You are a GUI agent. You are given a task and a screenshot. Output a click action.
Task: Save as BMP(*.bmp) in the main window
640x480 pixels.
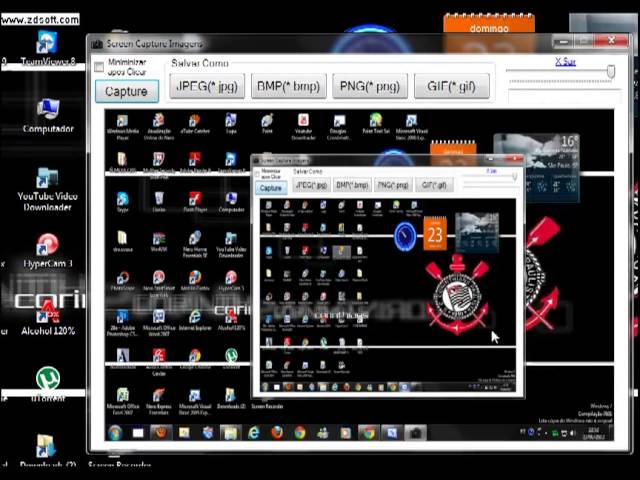[289, 86]
